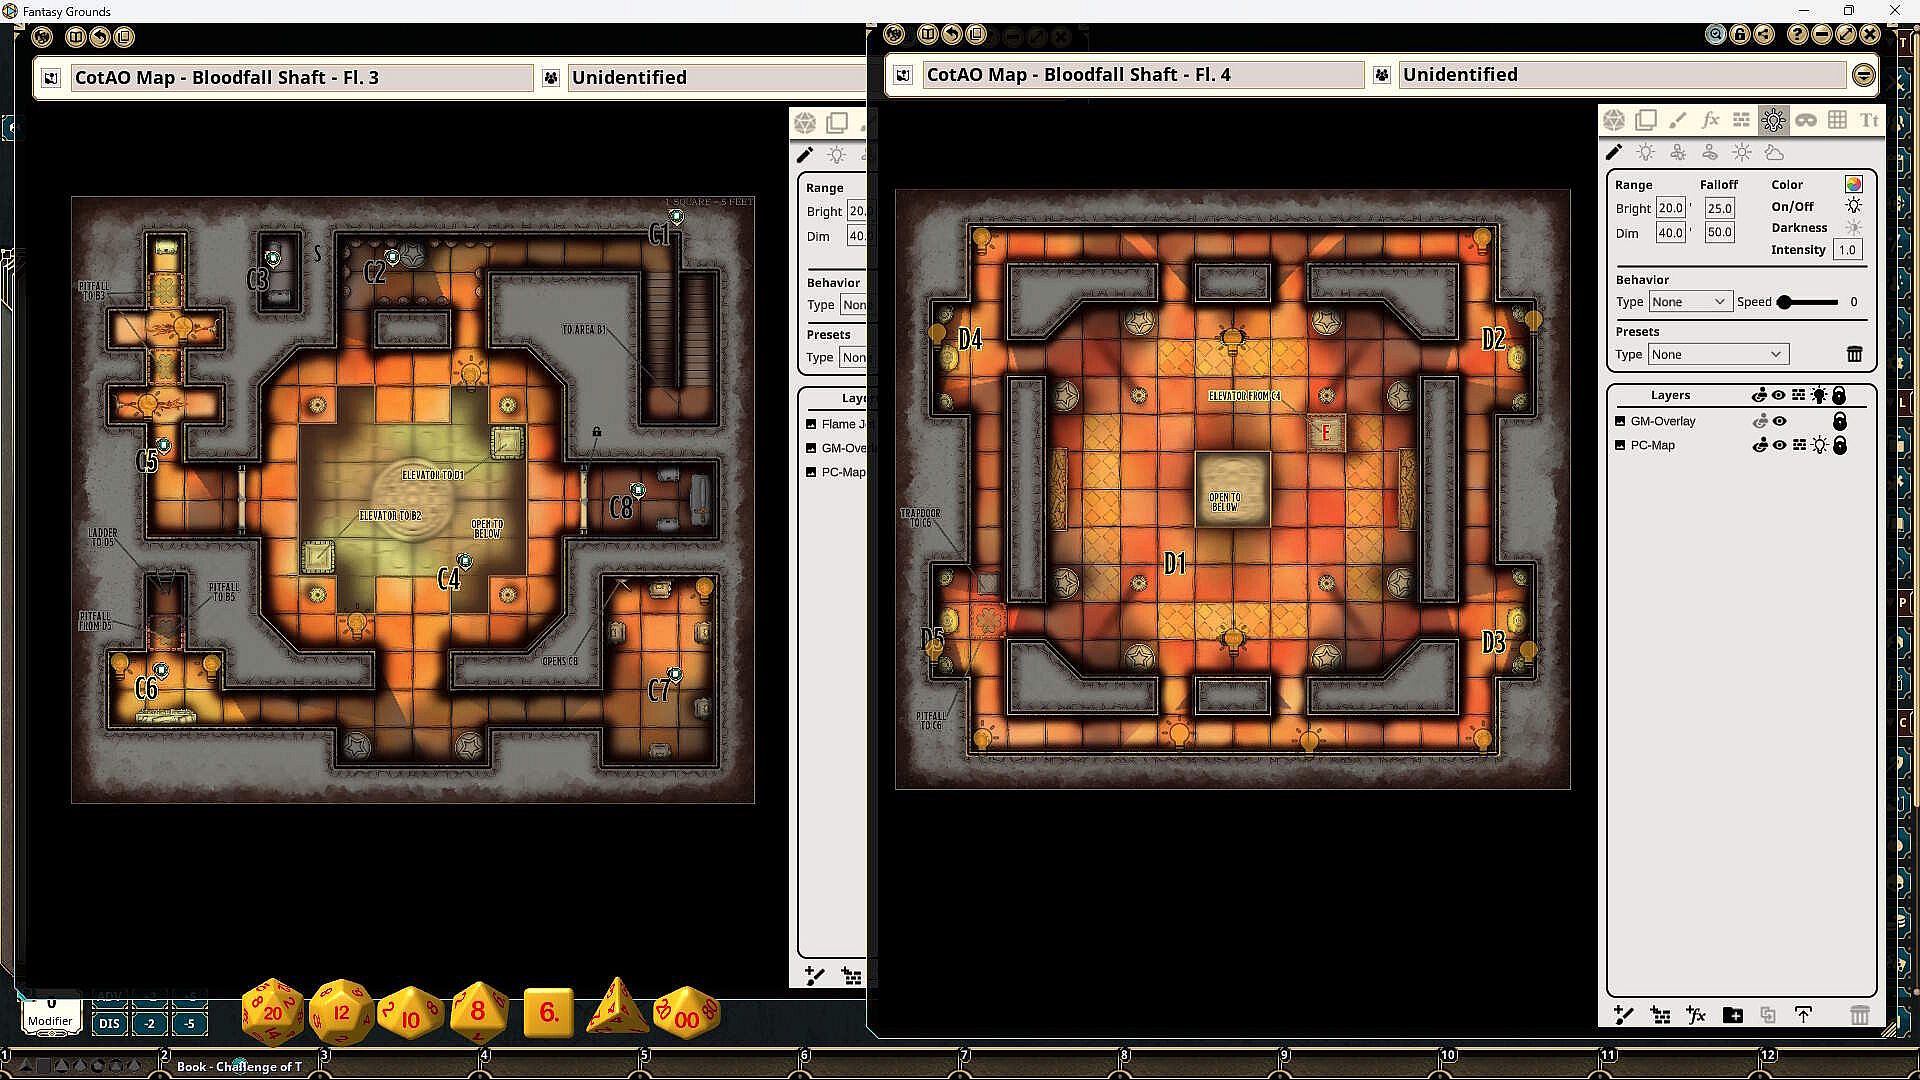Open the mask tool in Fl. 4 toolbar
The width and height of the screenshot is (1920, 1080).
(x=1805, y=121)
